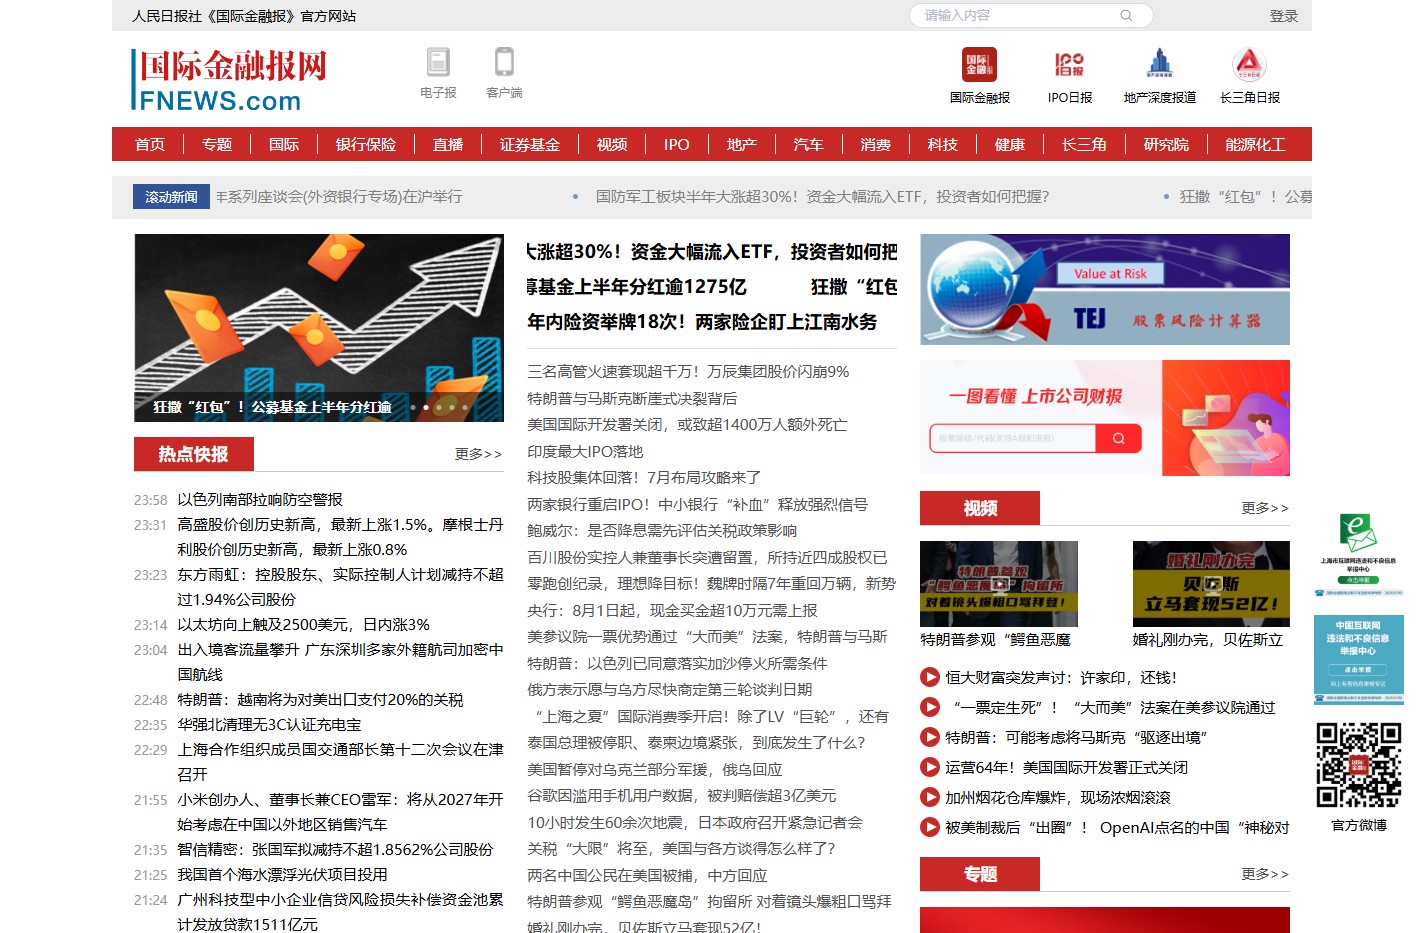The width and height of the screenshot is (1424, 933).
Task: Open article 央行 8月1日起现金买金超10万
Action: pos(672,610)
